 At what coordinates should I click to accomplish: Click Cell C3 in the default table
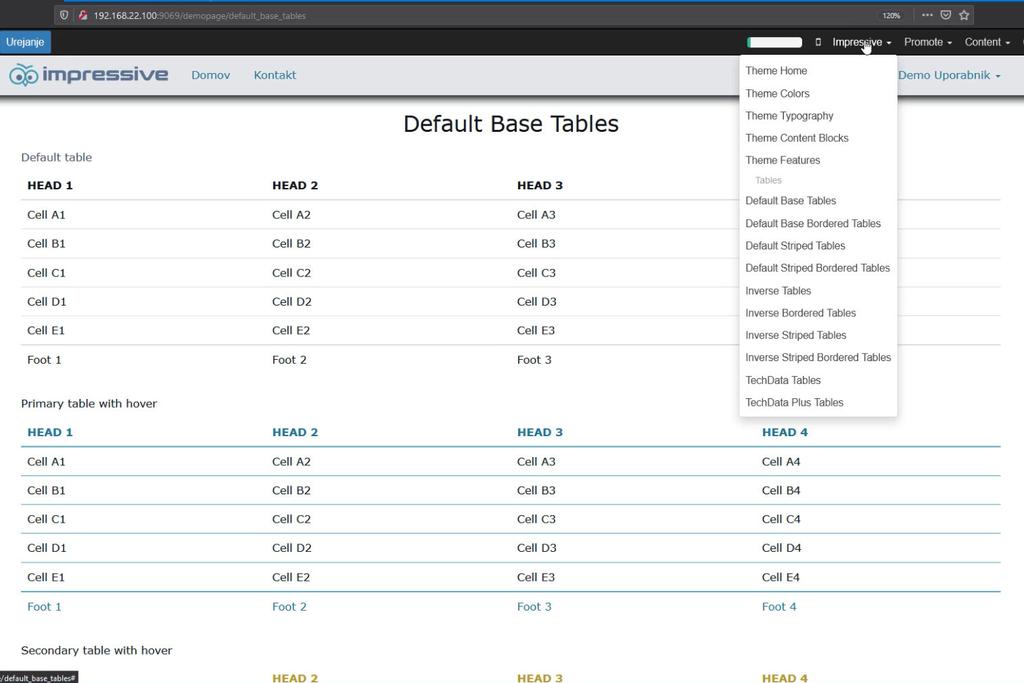536,273
